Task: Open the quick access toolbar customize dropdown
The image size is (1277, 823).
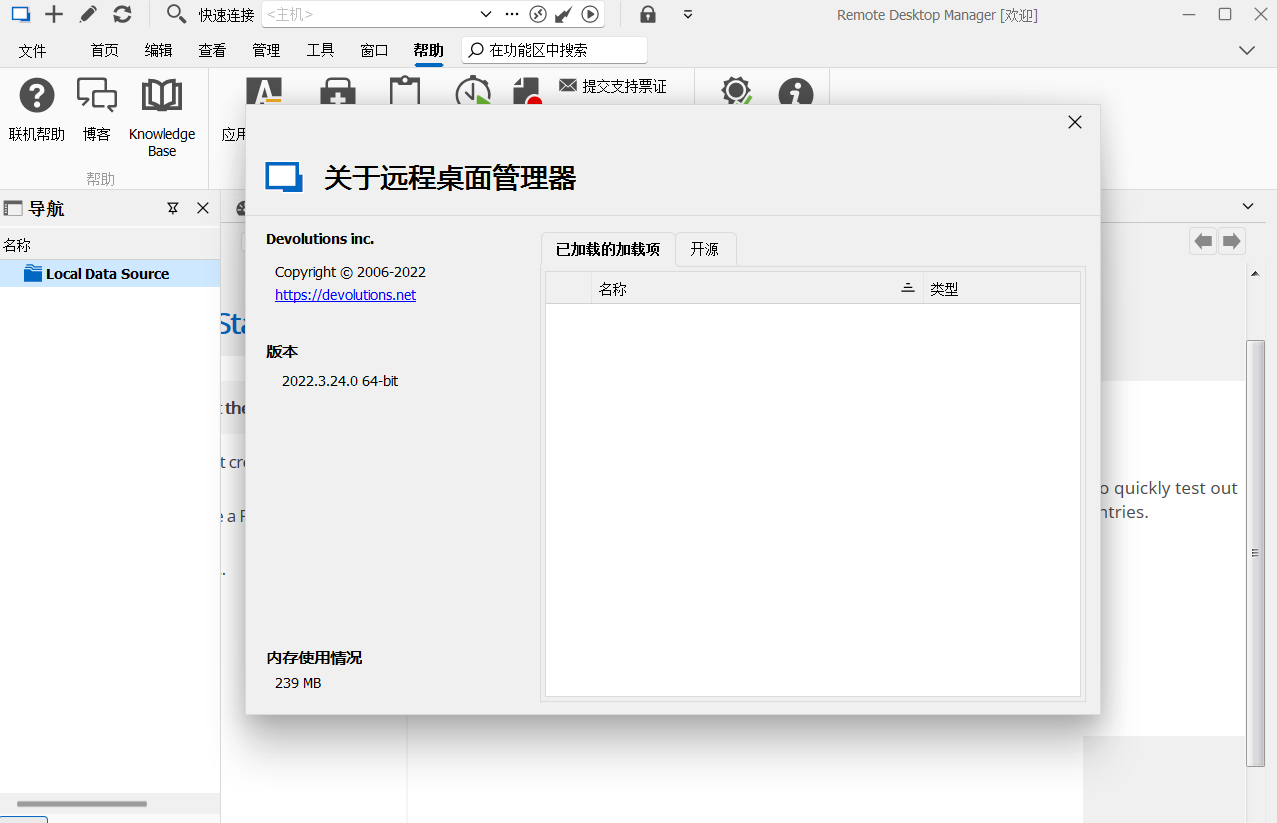Action: point(688,14)
